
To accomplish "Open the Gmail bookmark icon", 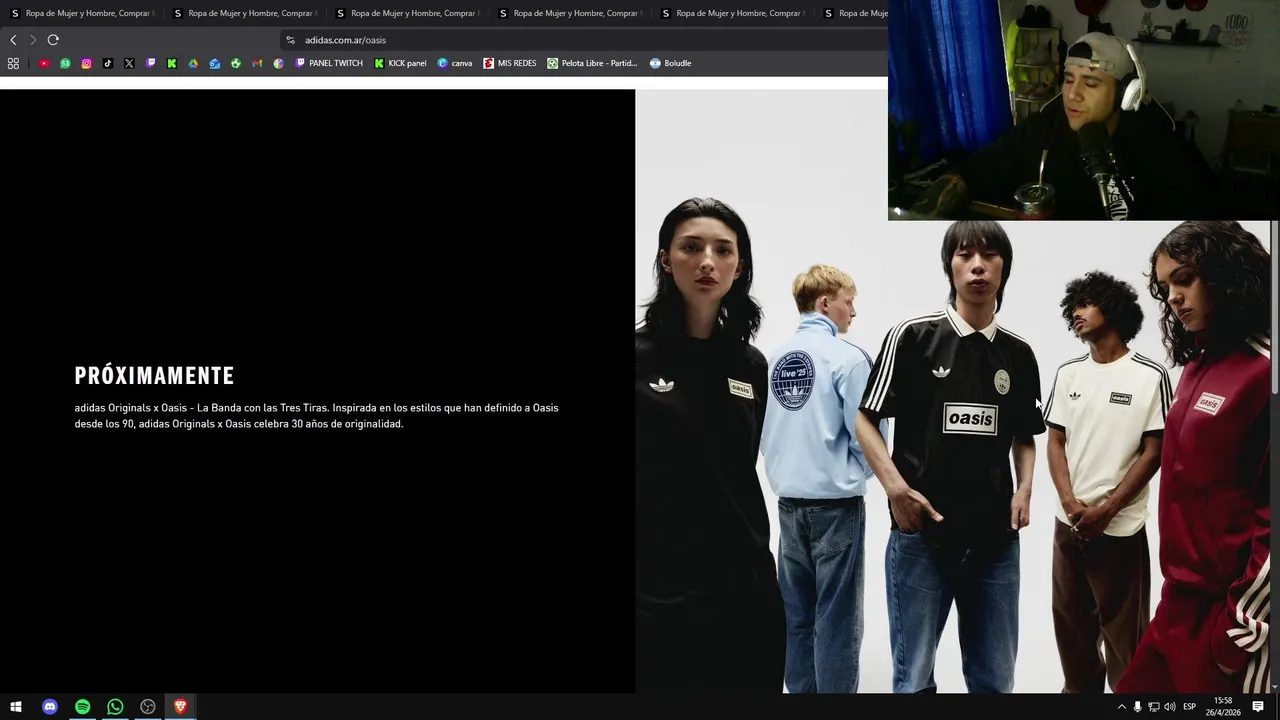I will point(257,63).
